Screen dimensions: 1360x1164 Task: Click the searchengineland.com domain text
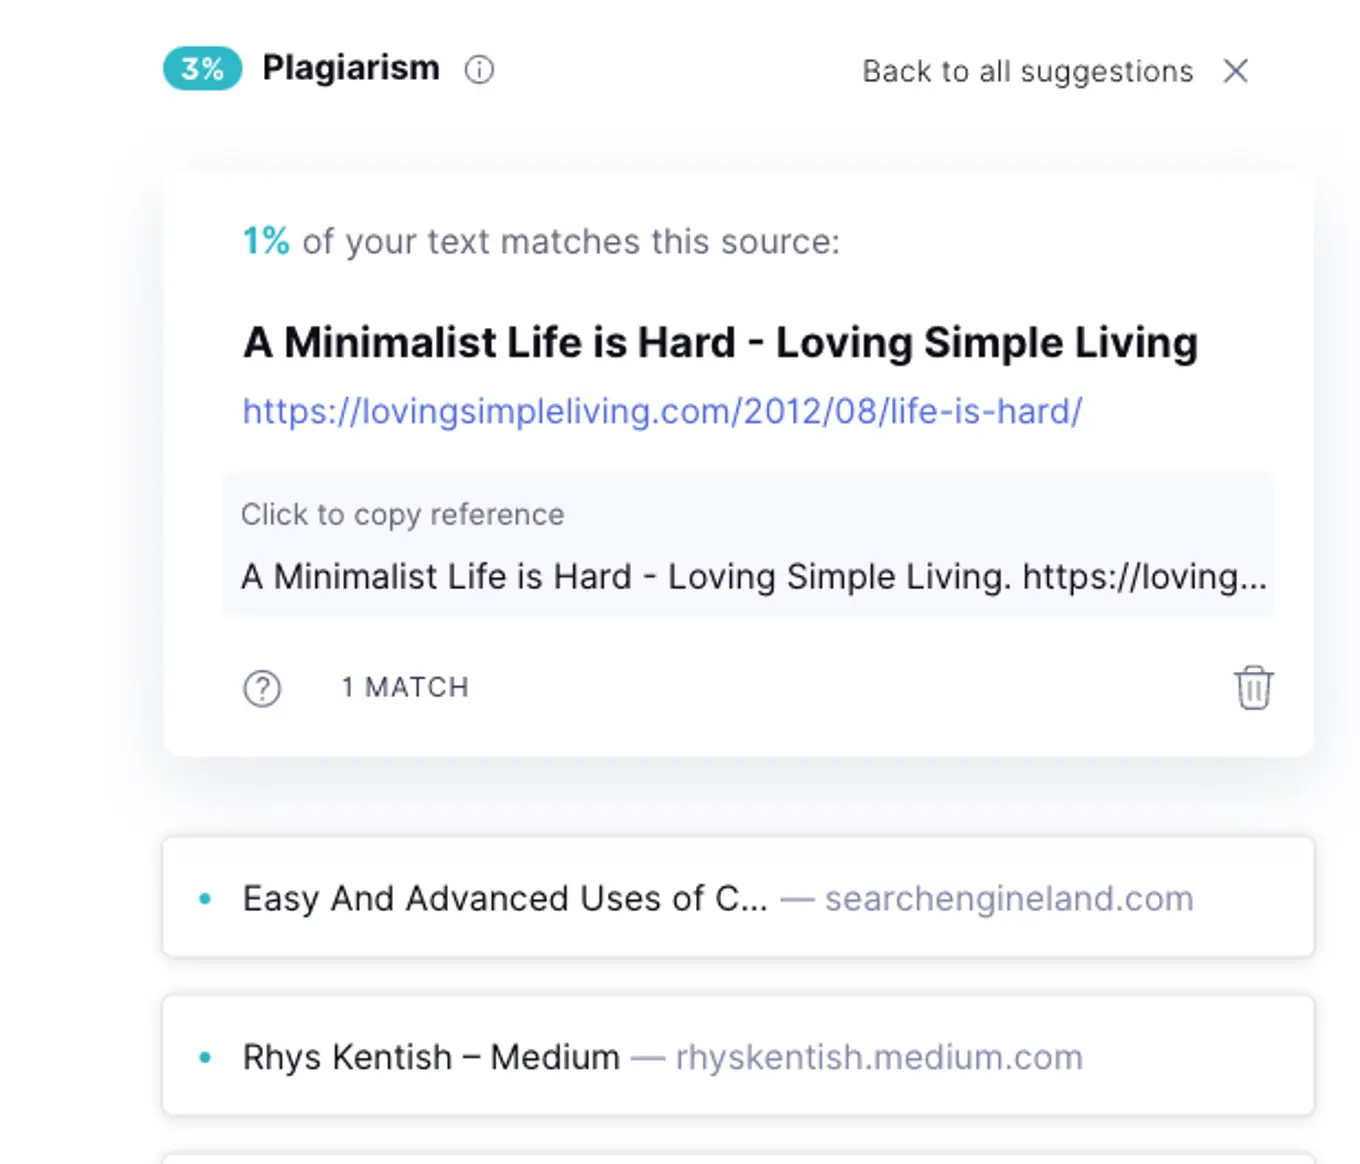pyautogui.click(x=1009, y=898)
